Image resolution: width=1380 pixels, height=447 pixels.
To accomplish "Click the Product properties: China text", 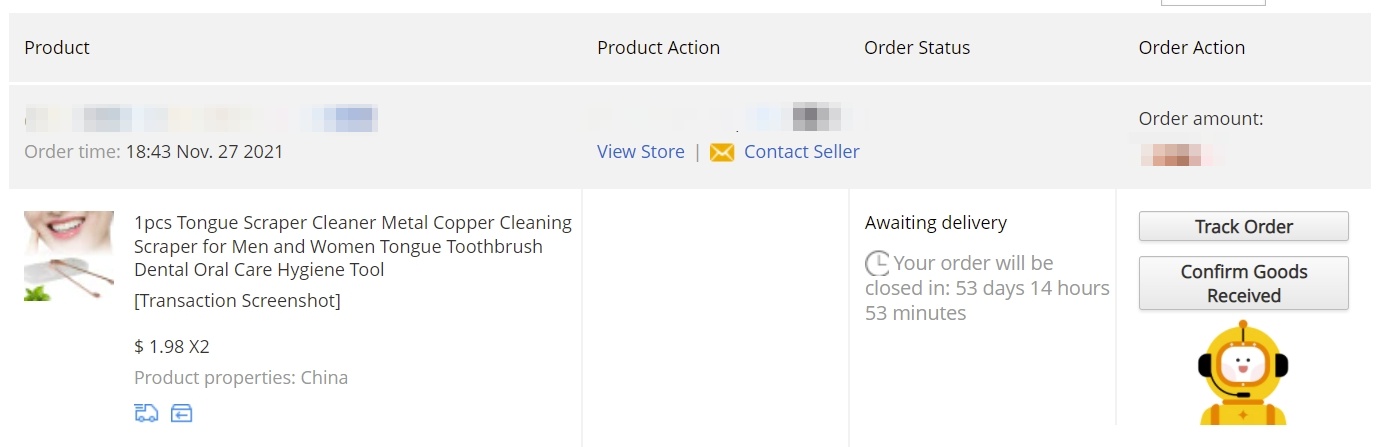I will coord(241,378).
